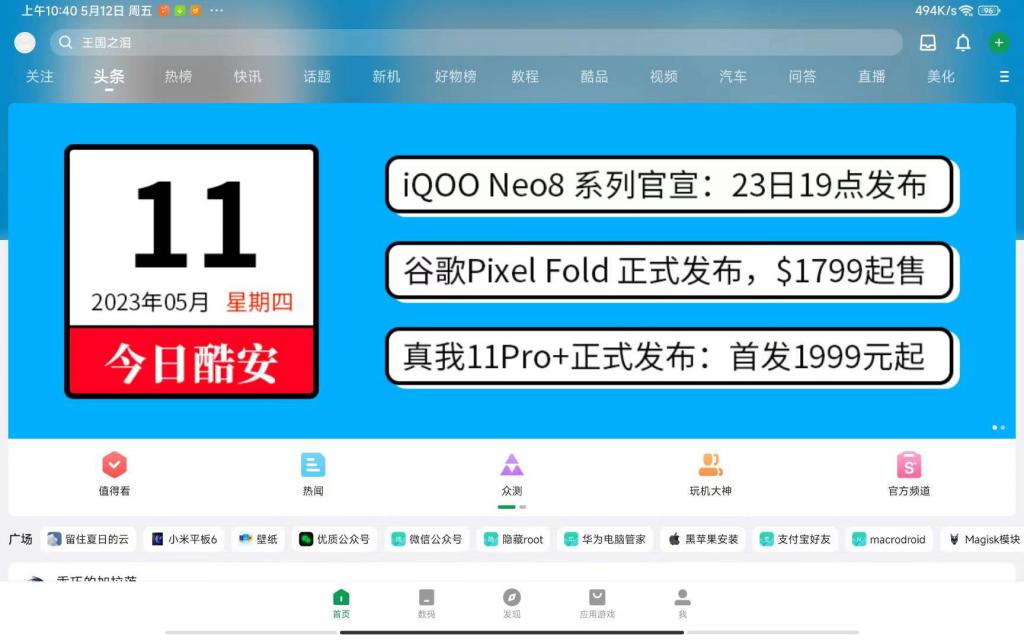
Task: Open the 华为电脑管家 topic chip
Action: pyautogui.click(x=605, y=539)
